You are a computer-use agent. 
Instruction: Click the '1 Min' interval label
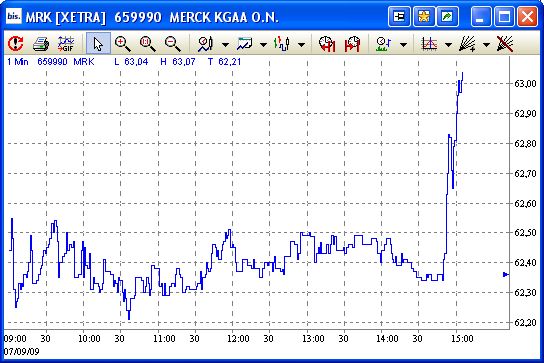[x=18, y=62]
